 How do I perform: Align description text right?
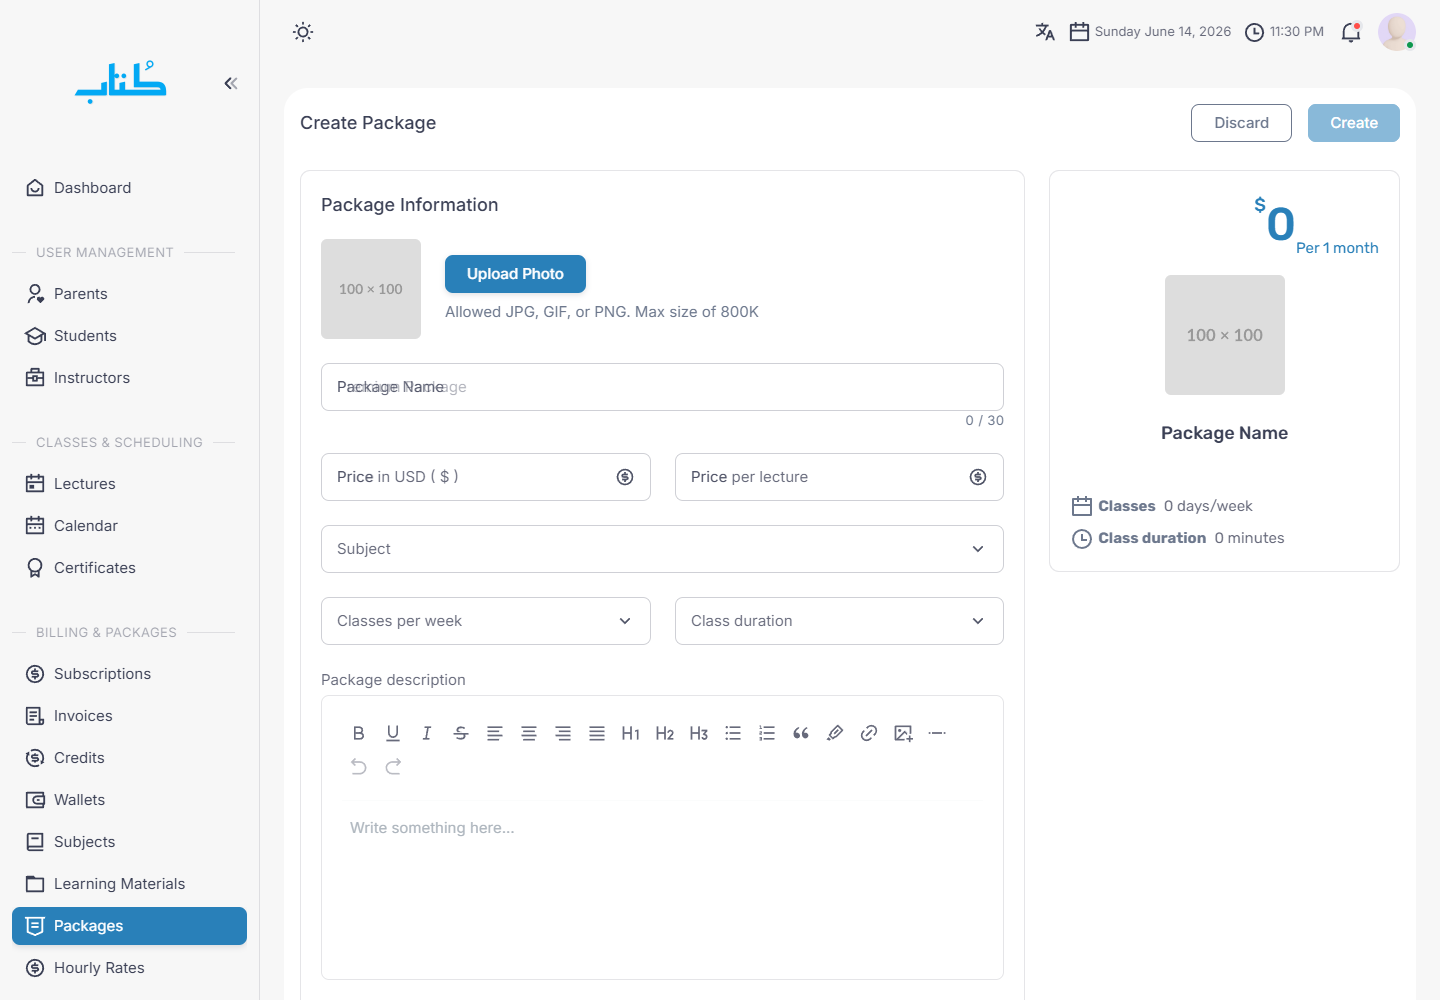pyautogui.click(x=563, y=733)
